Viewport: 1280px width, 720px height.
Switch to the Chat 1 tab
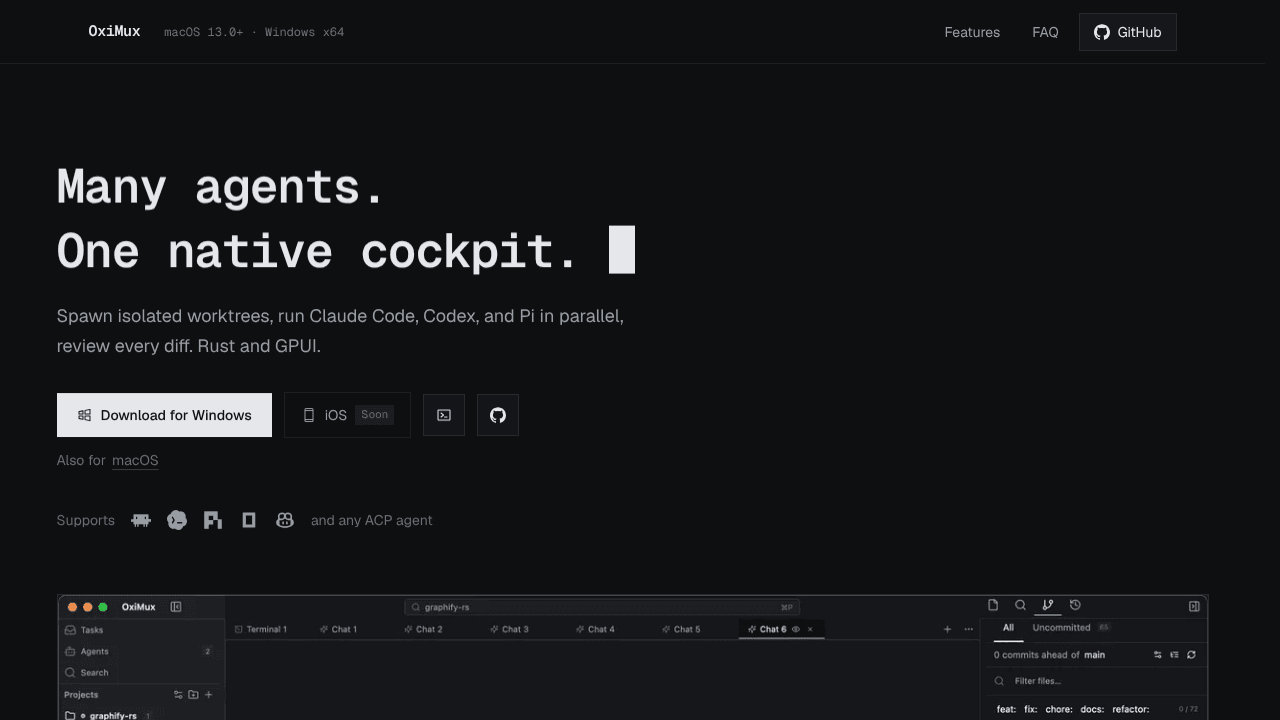pos(339,629)
